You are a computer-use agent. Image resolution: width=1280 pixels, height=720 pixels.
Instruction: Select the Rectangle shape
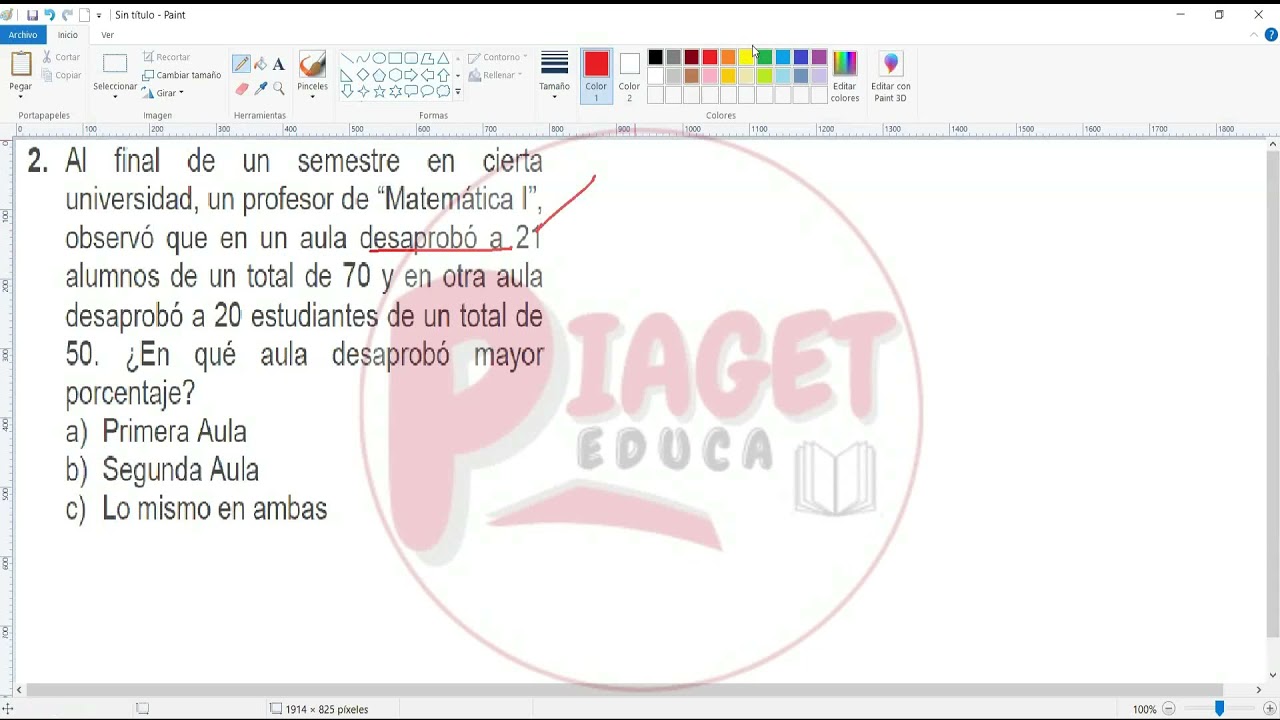click(395, 58)
